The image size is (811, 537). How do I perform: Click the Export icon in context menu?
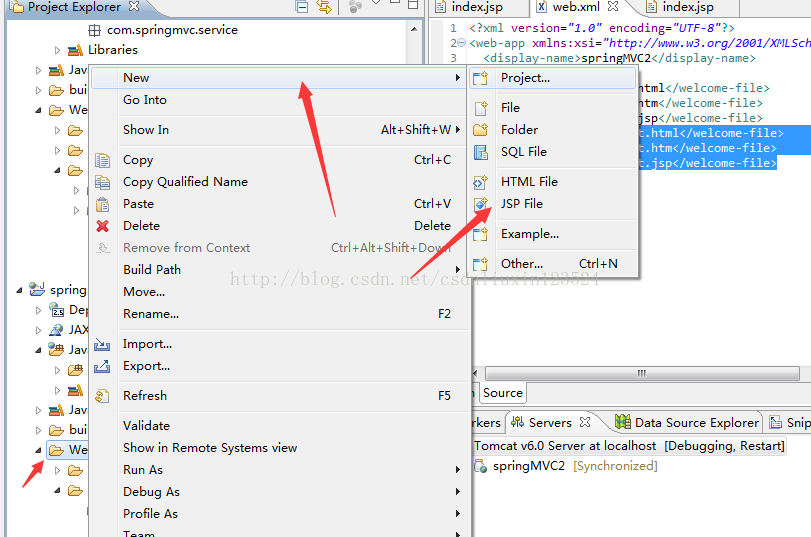pyautogui.click(x=102, y=366)
